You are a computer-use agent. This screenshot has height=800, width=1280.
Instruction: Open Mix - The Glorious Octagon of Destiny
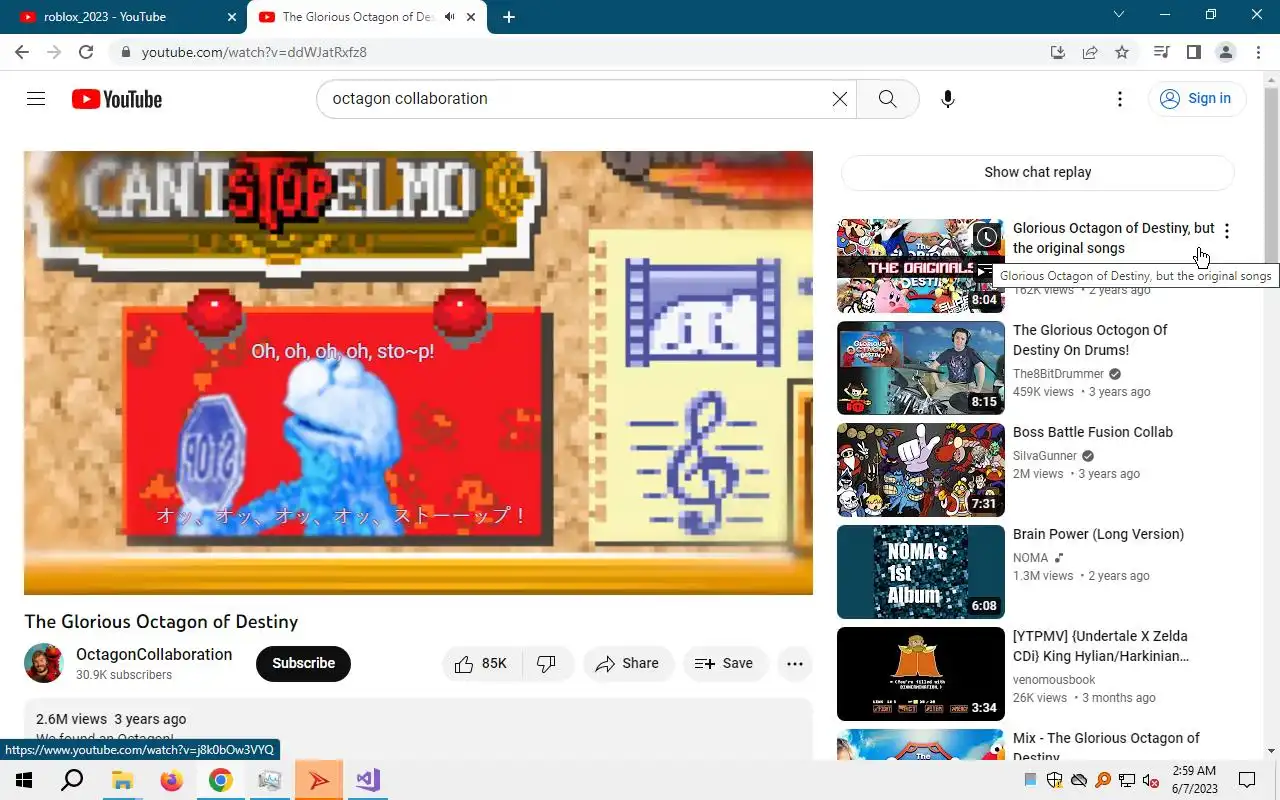[x=1106, y=747]
